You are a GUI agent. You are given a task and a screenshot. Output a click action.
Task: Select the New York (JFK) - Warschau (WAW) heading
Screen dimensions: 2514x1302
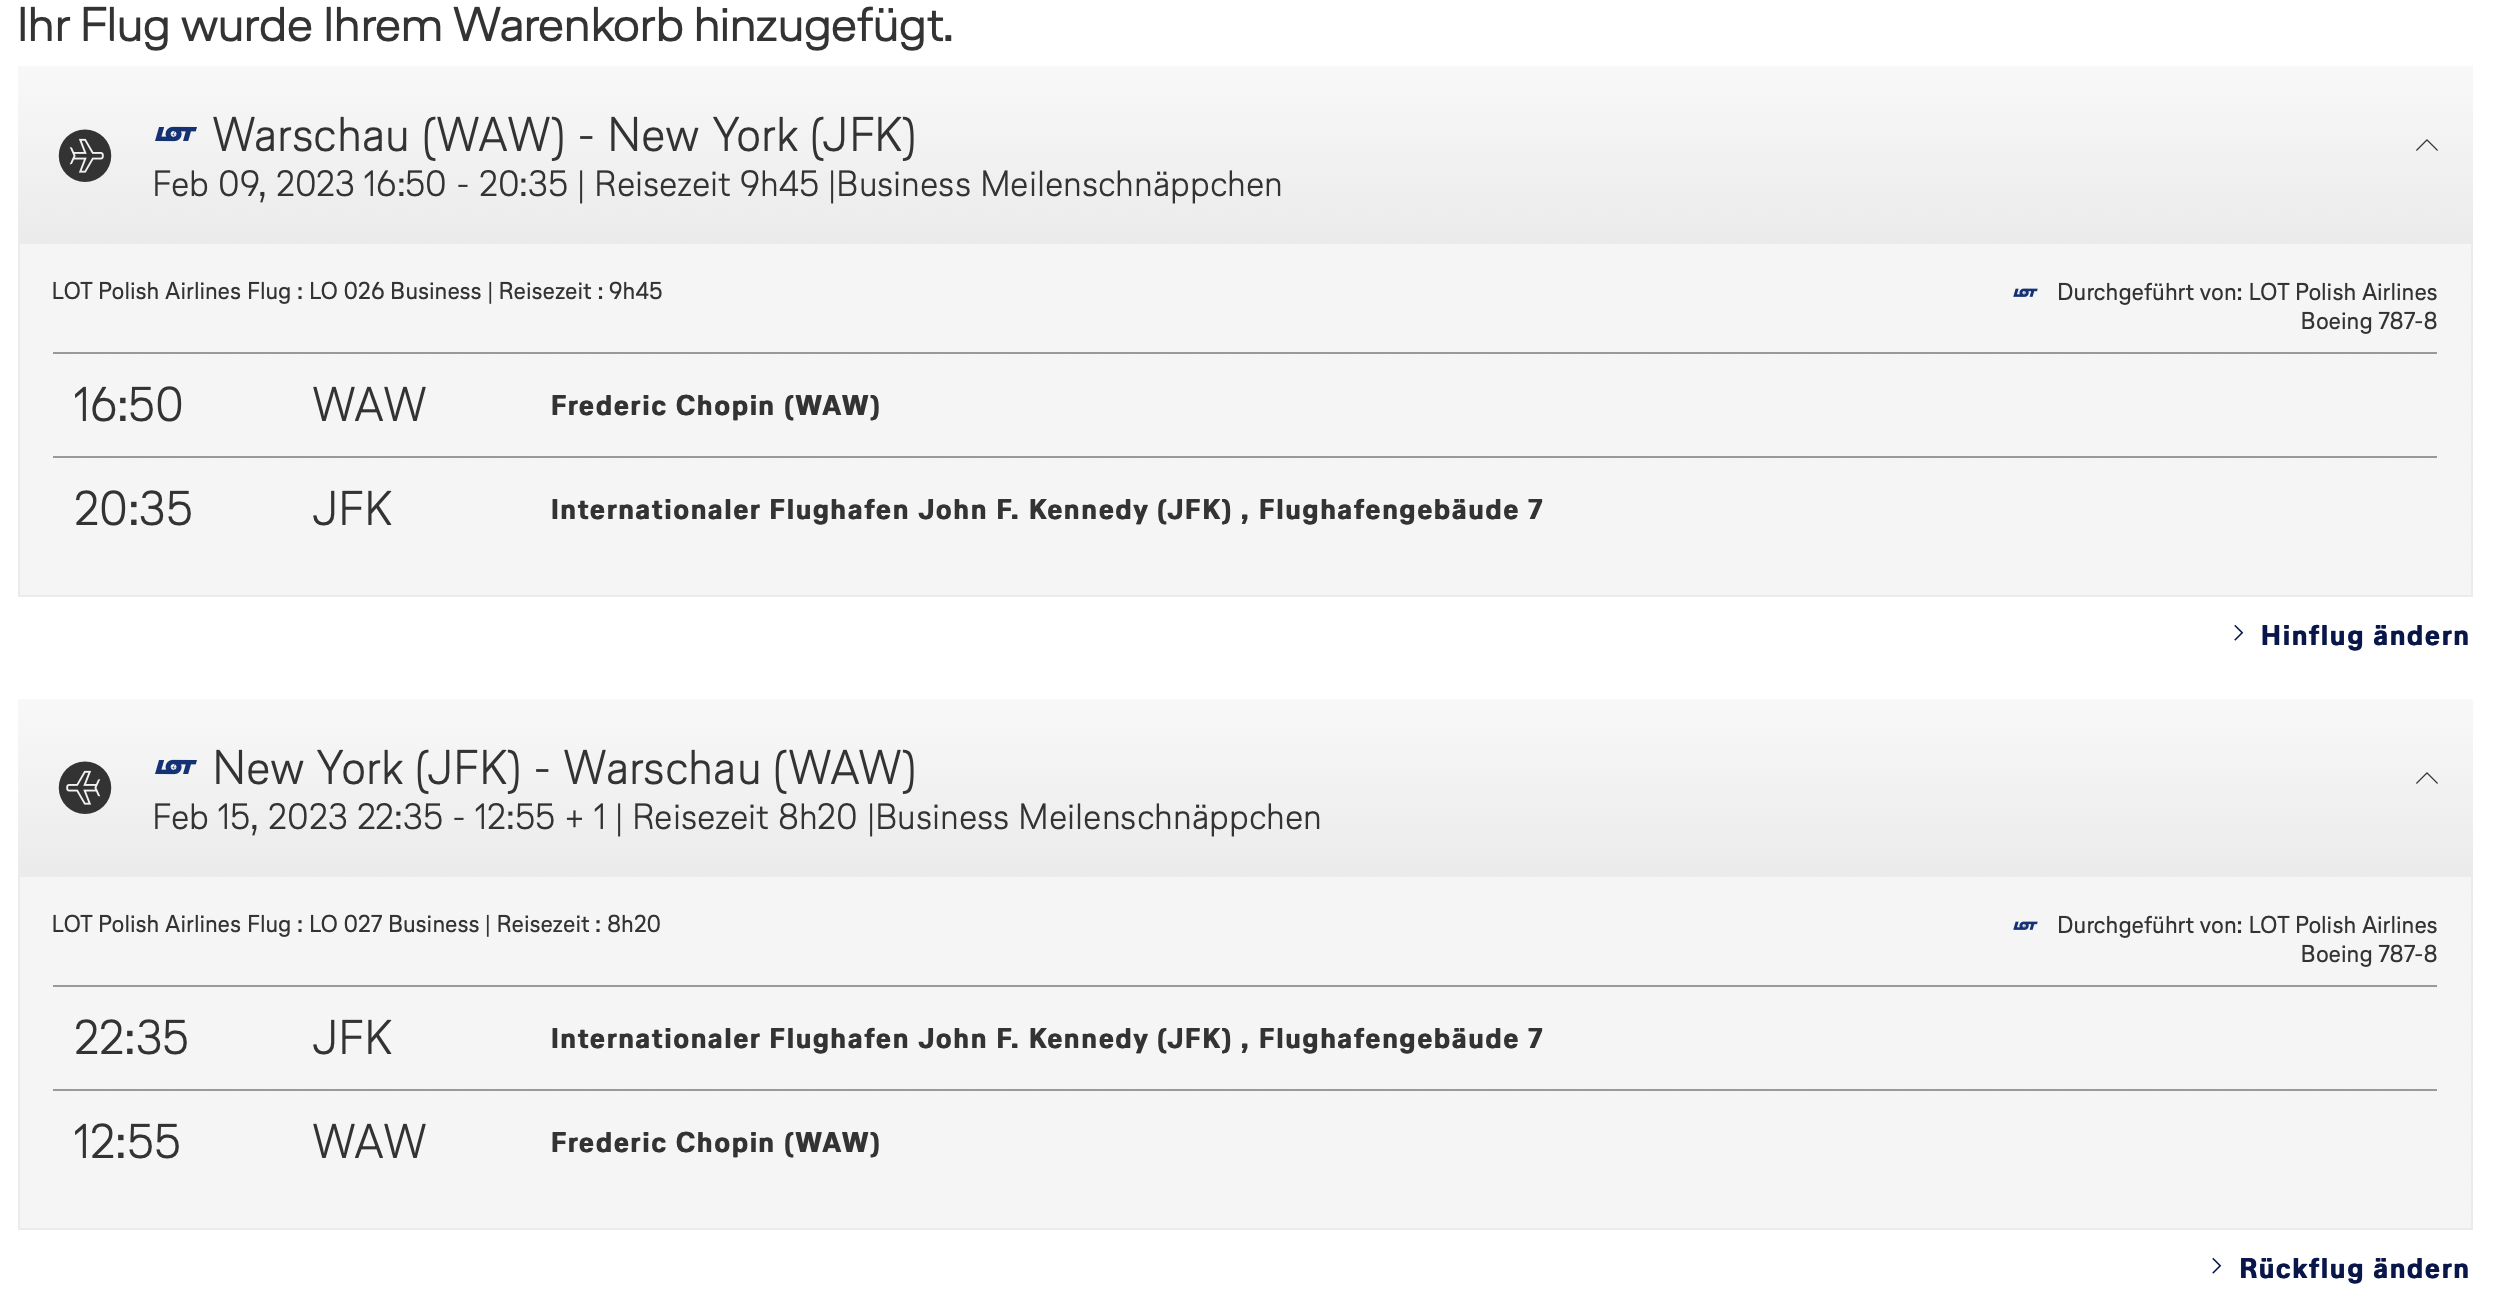(564, 769)
